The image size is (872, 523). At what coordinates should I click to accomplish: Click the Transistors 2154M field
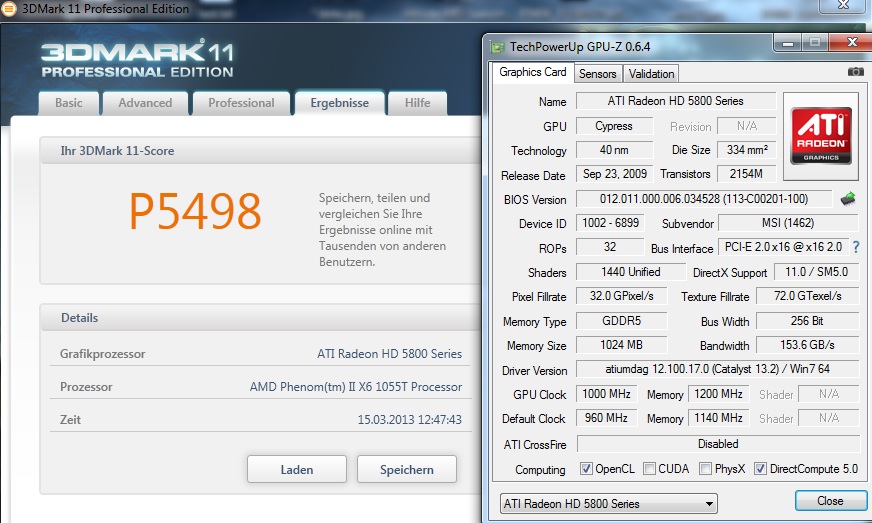click(x=746, y=174)
